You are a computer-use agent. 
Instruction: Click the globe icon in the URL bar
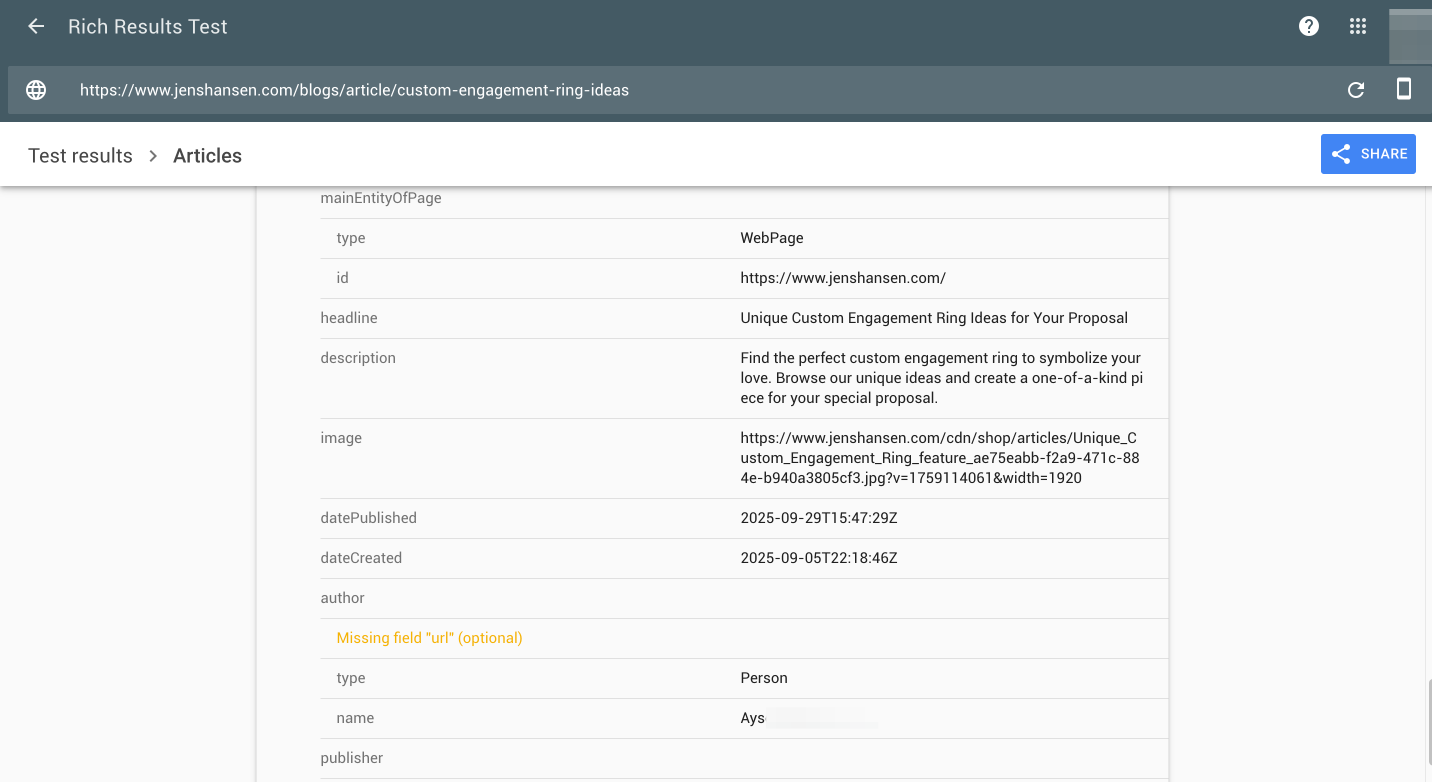[x=35, y=89]
